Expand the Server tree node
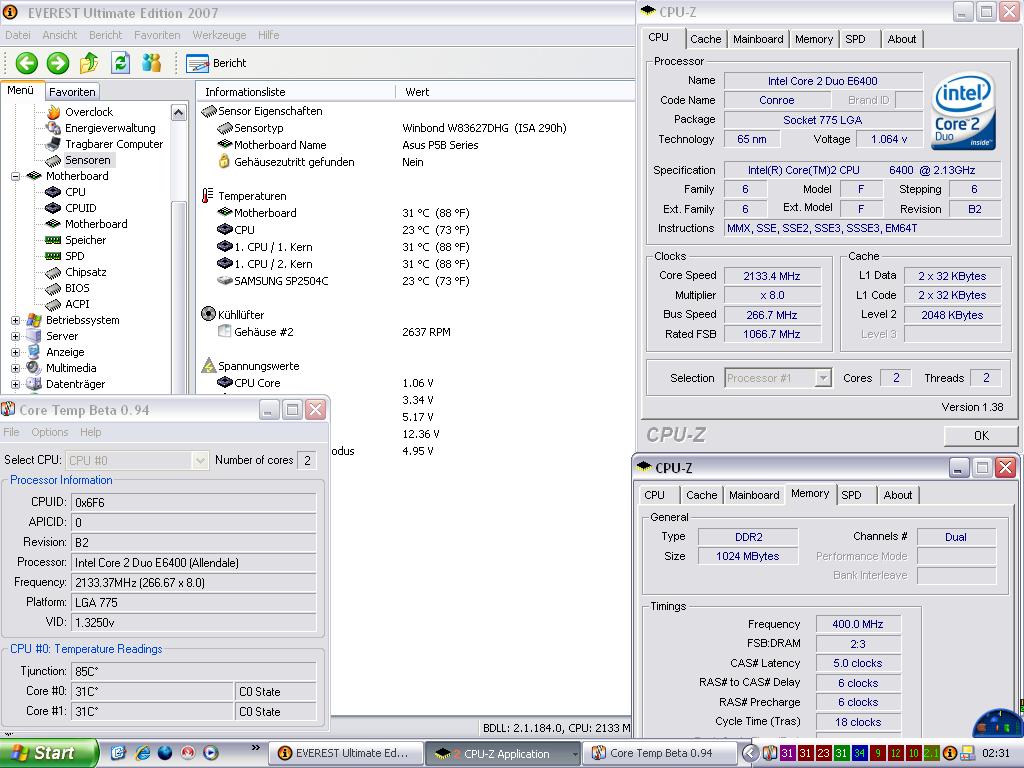 tap(15, 336)
